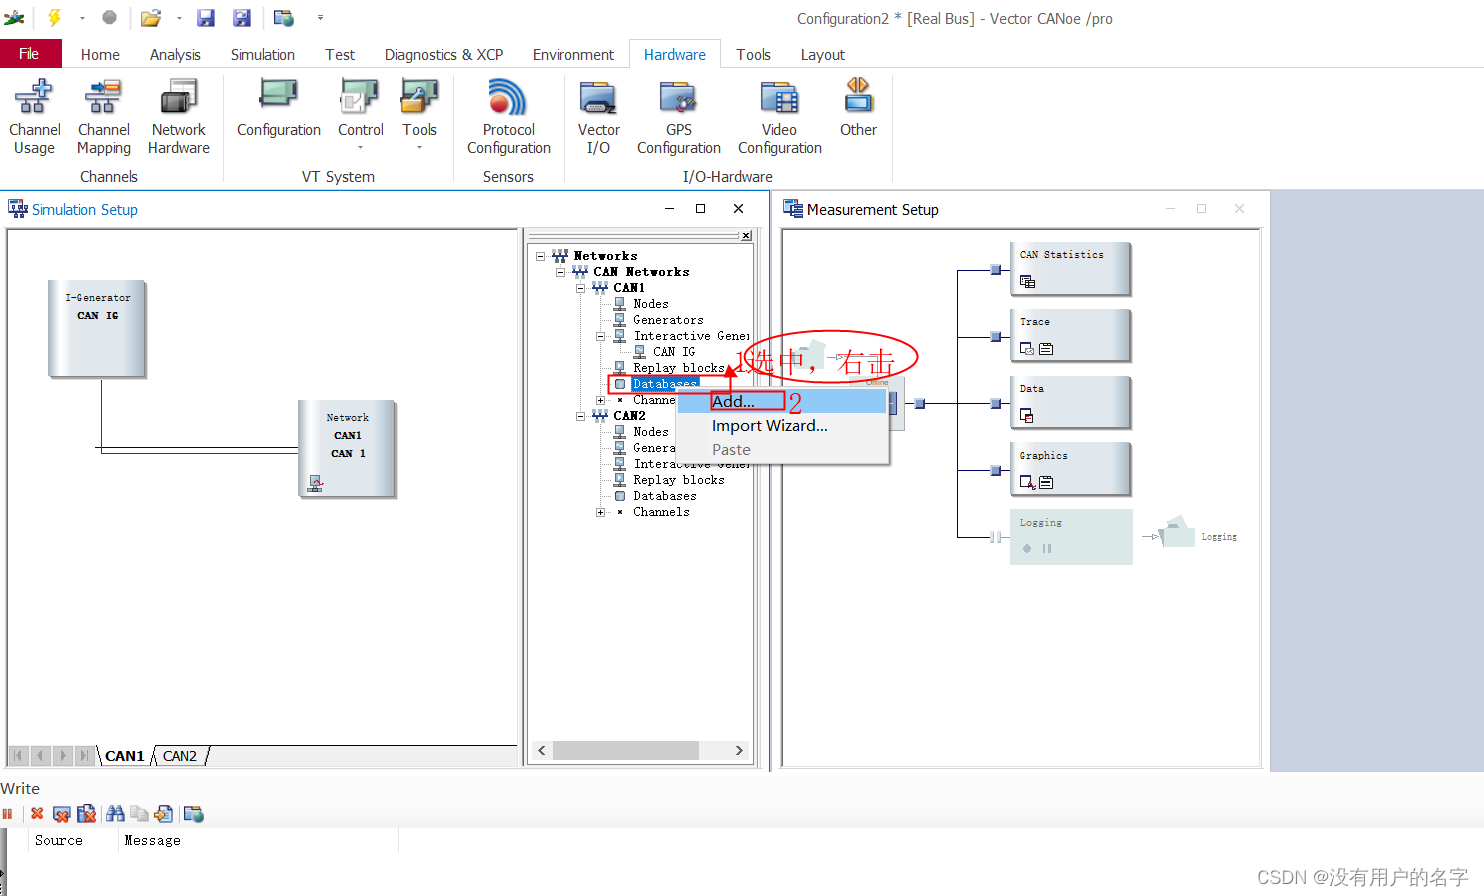Open a configuration via the folder icon
The width and height of the screenshot is (1484, 896).
pyautogui.click(x=150, y=17)
